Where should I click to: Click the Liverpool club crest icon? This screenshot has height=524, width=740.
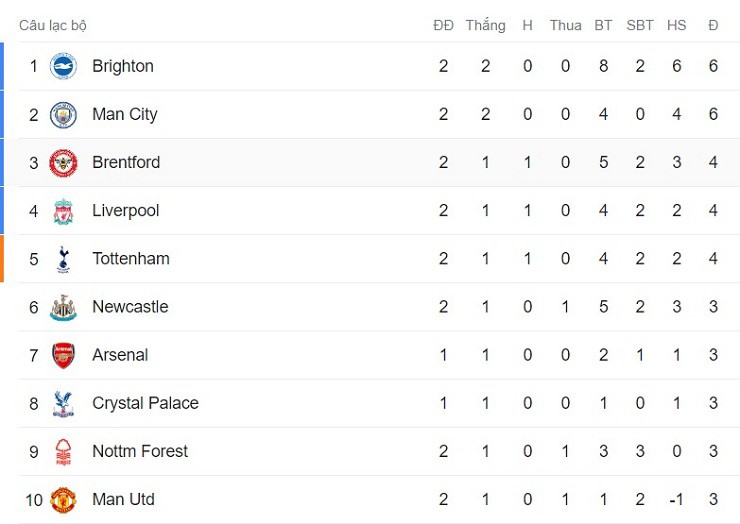(63, 211)
